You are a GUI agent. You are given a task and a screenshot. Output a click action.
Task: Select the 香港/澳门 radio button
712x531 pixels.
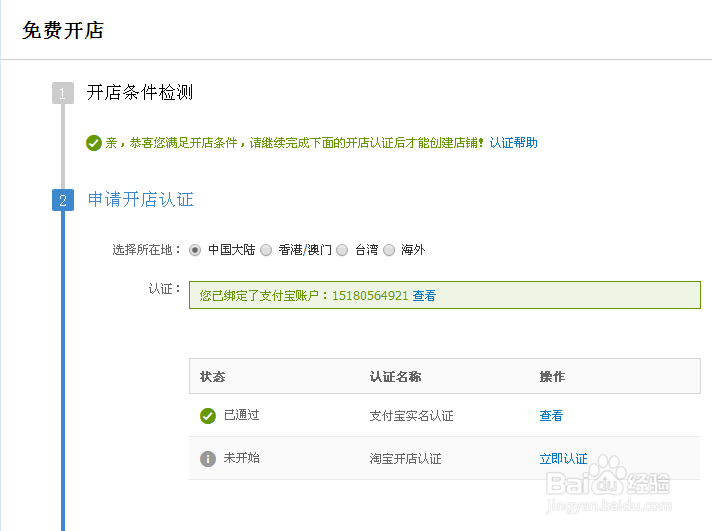(266, 250)
